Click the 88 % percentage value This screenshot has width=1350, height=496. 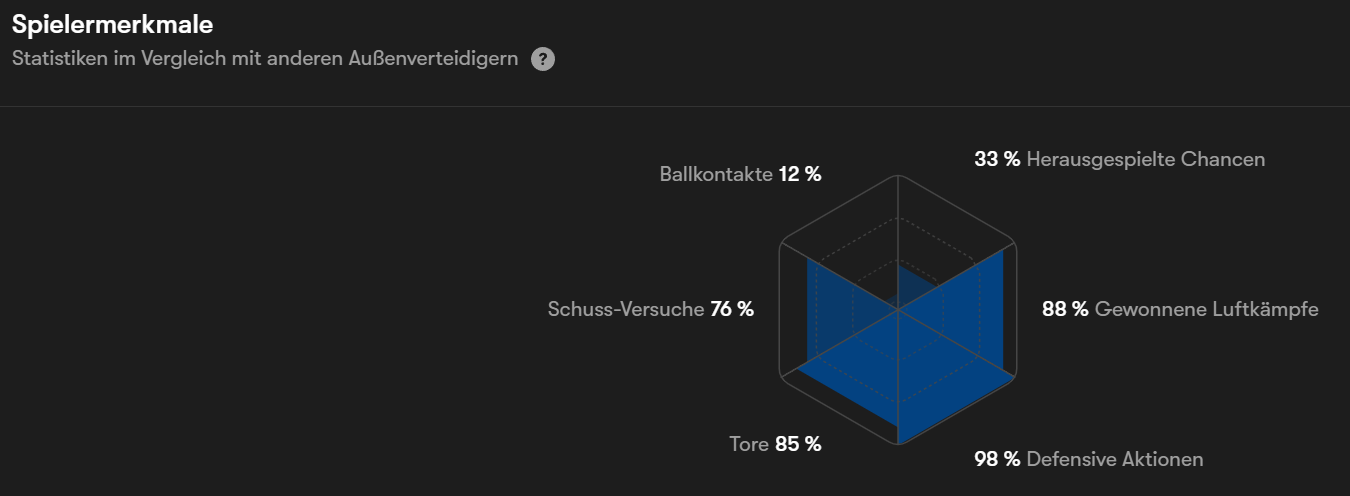coord(1065,309)
